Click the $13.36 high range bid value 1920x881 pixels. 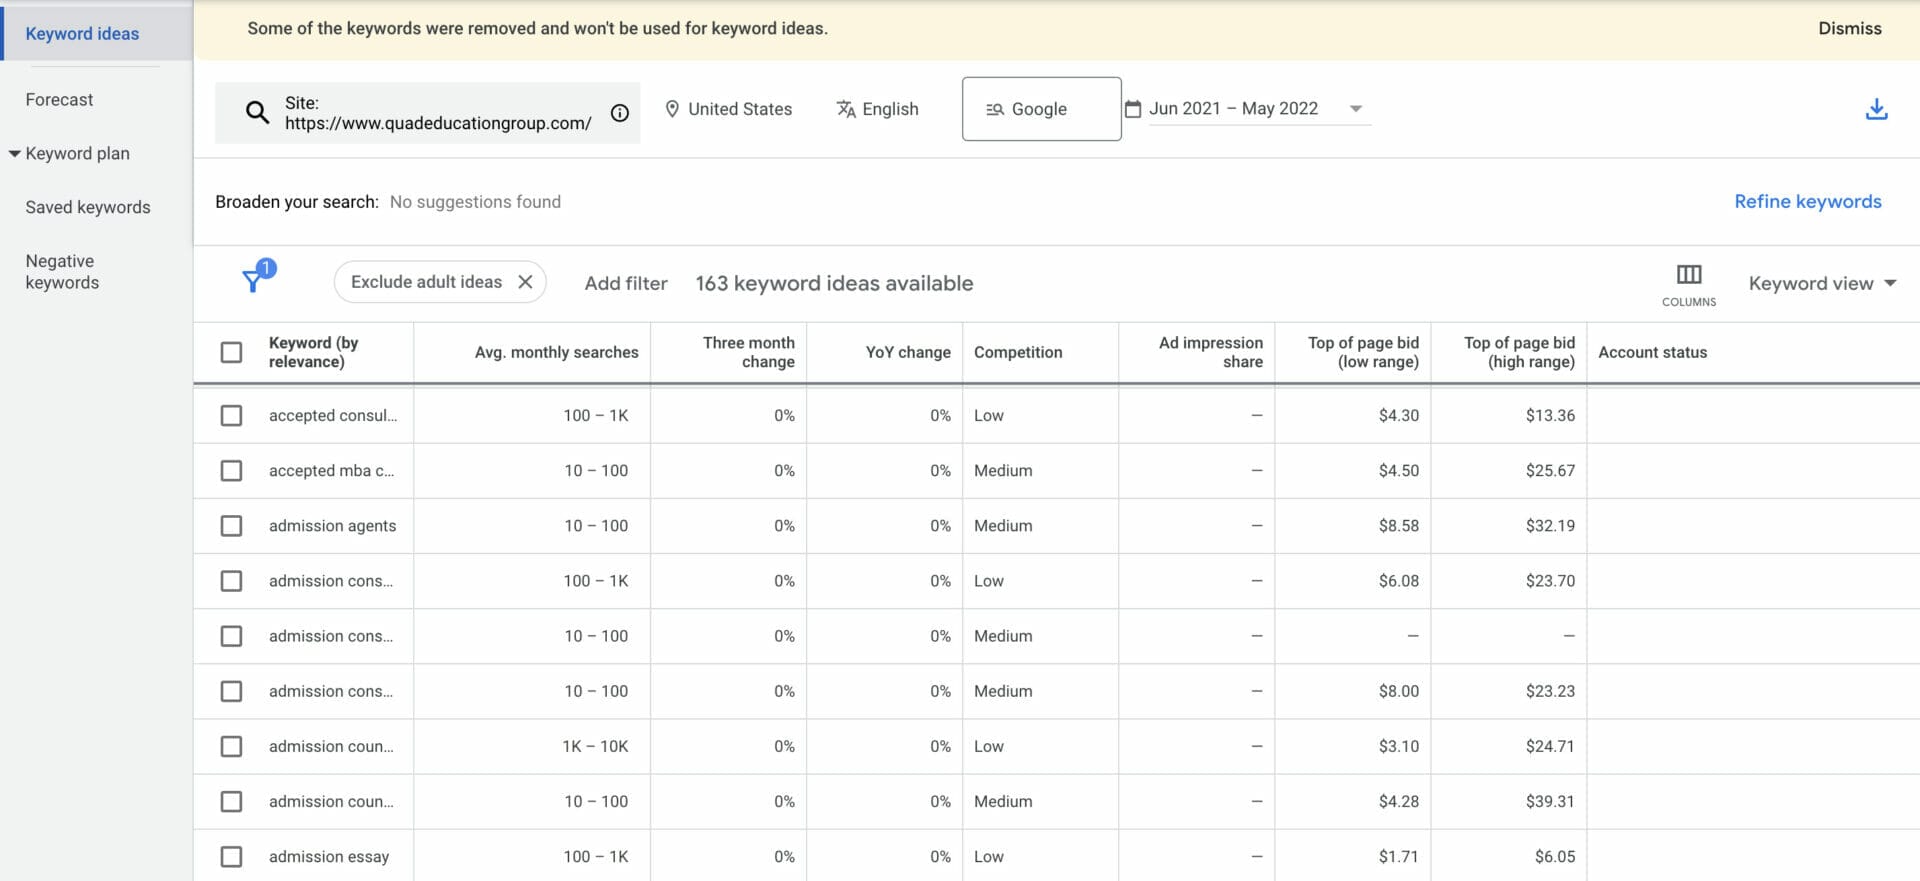click(1550, 415)
